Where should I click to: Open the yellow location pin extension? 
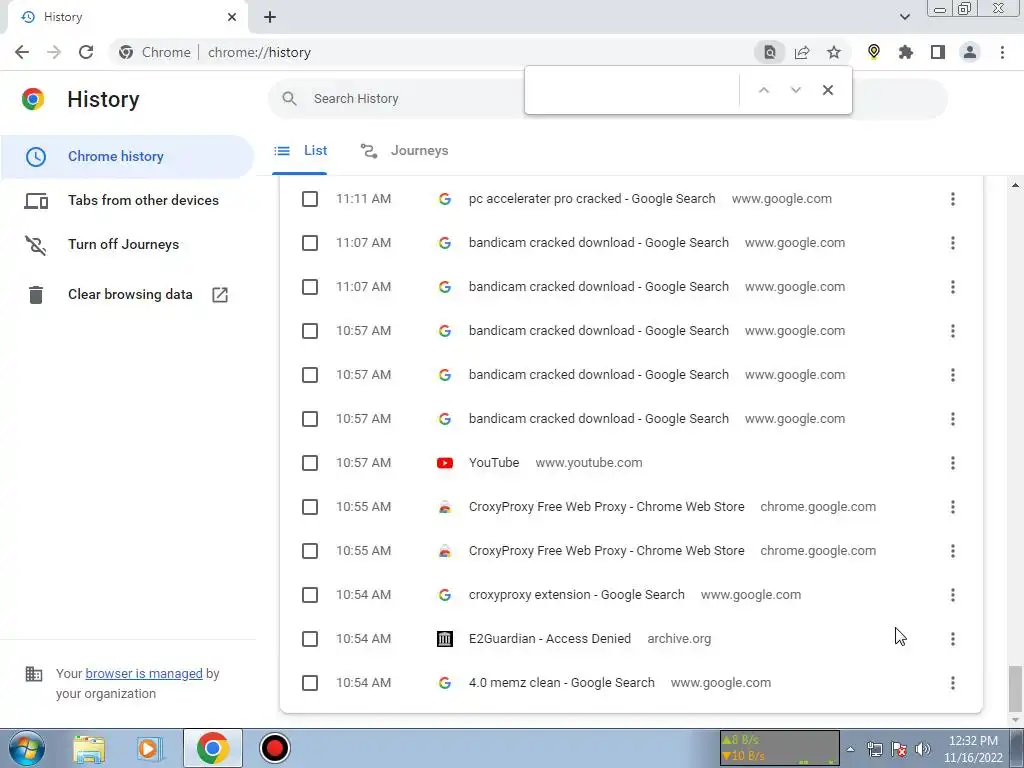click(x=874, y=52)
